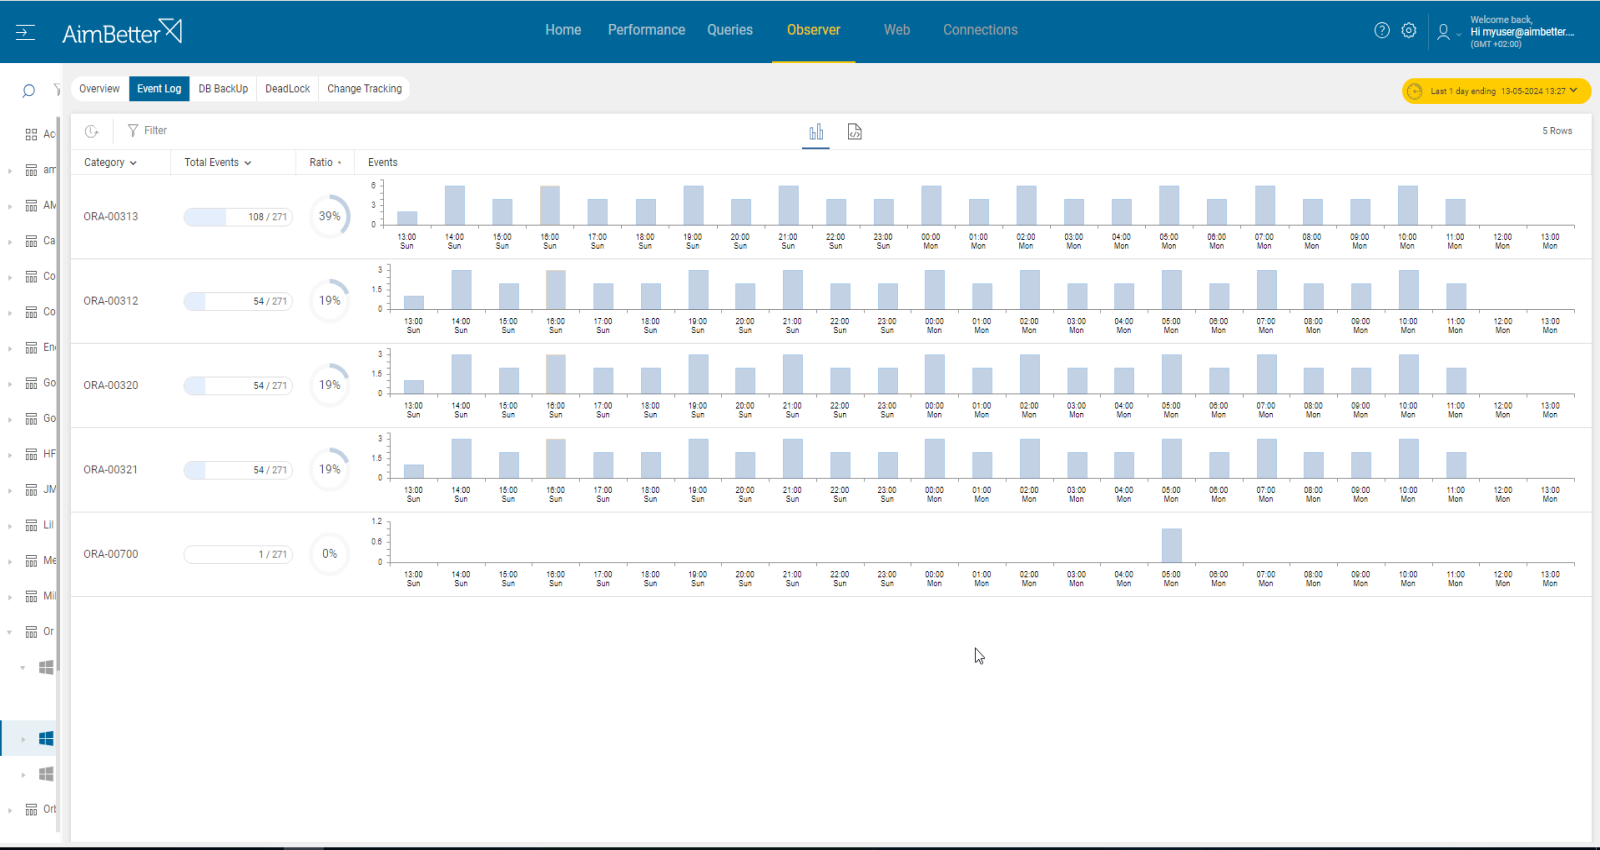Click the search magnifier in sidebar
This screenshot has height=850, width=1600.
28,91
